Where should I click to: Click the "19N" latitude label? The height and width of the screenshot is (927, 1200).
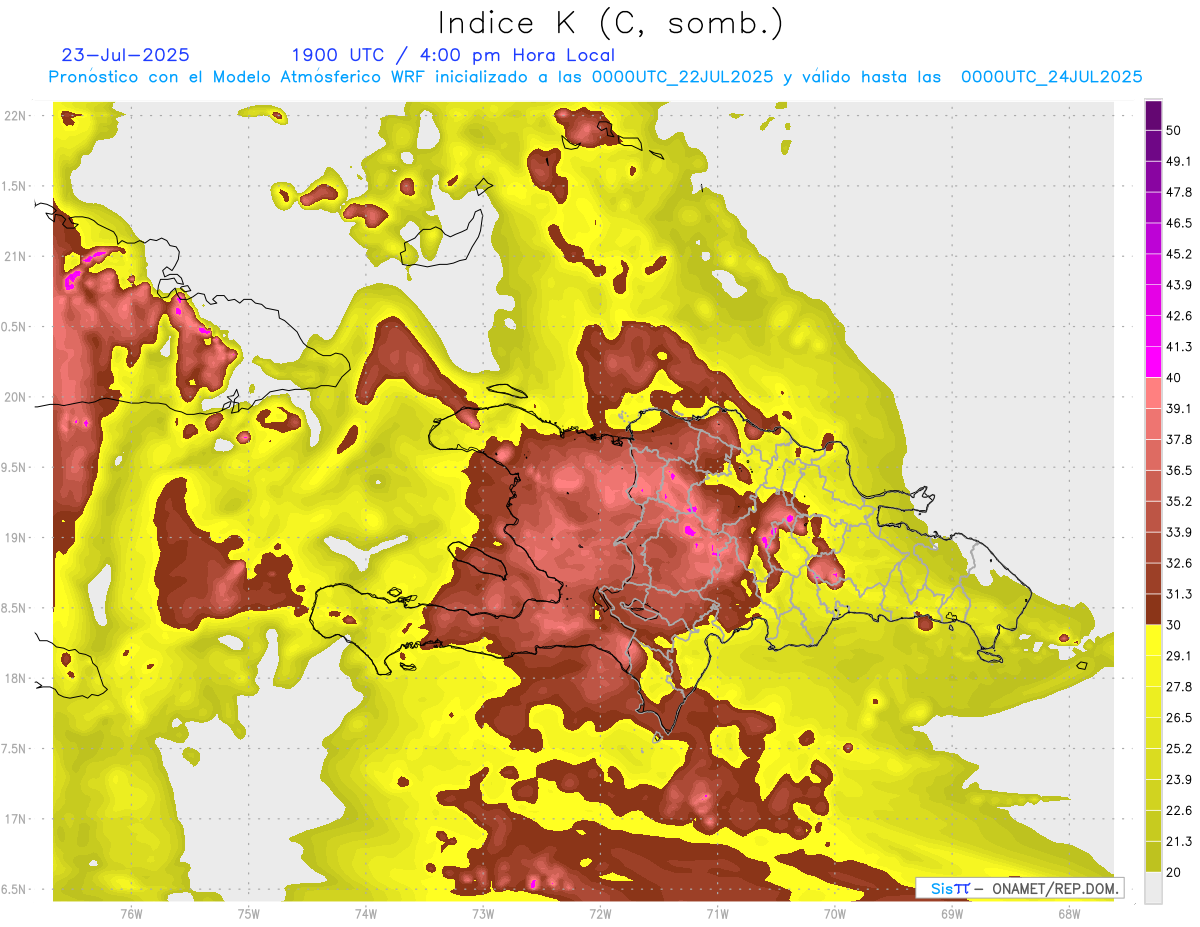15,537
